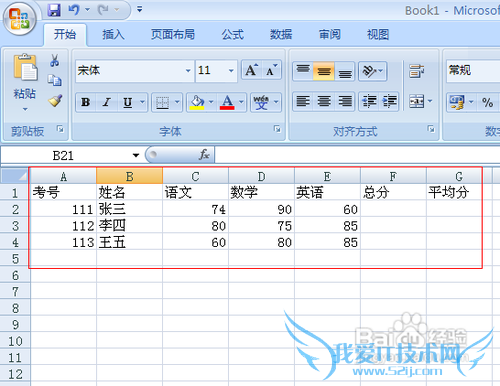Open the Name Box dropdown arrow
Image resolution: width=500 pixels, height=386 pixels.
pos(136,155)
